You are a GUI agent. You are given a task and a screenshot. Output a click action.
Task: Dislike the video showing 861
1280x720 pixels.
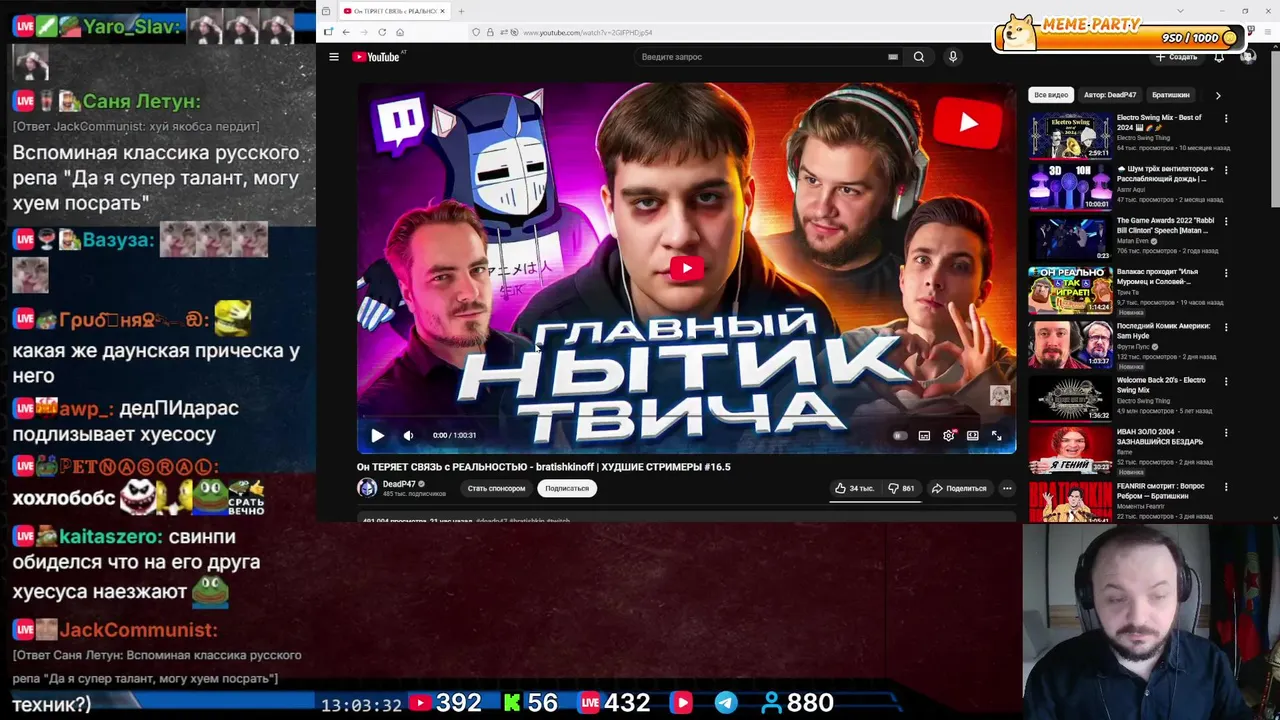point(901,488)
